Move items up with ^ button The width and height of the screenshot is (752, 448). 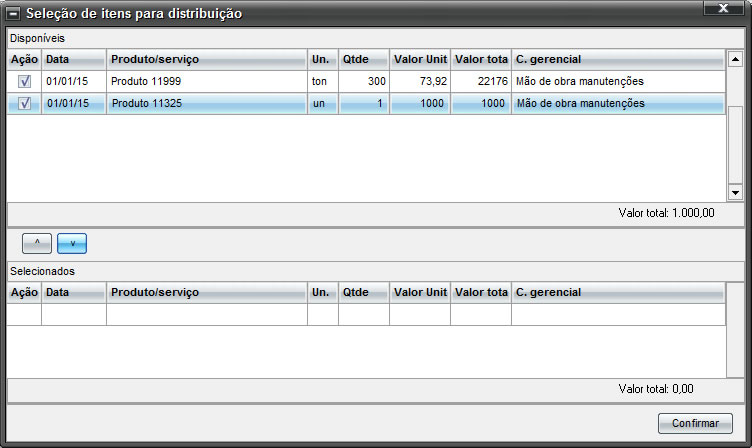[x=37, y=243]
